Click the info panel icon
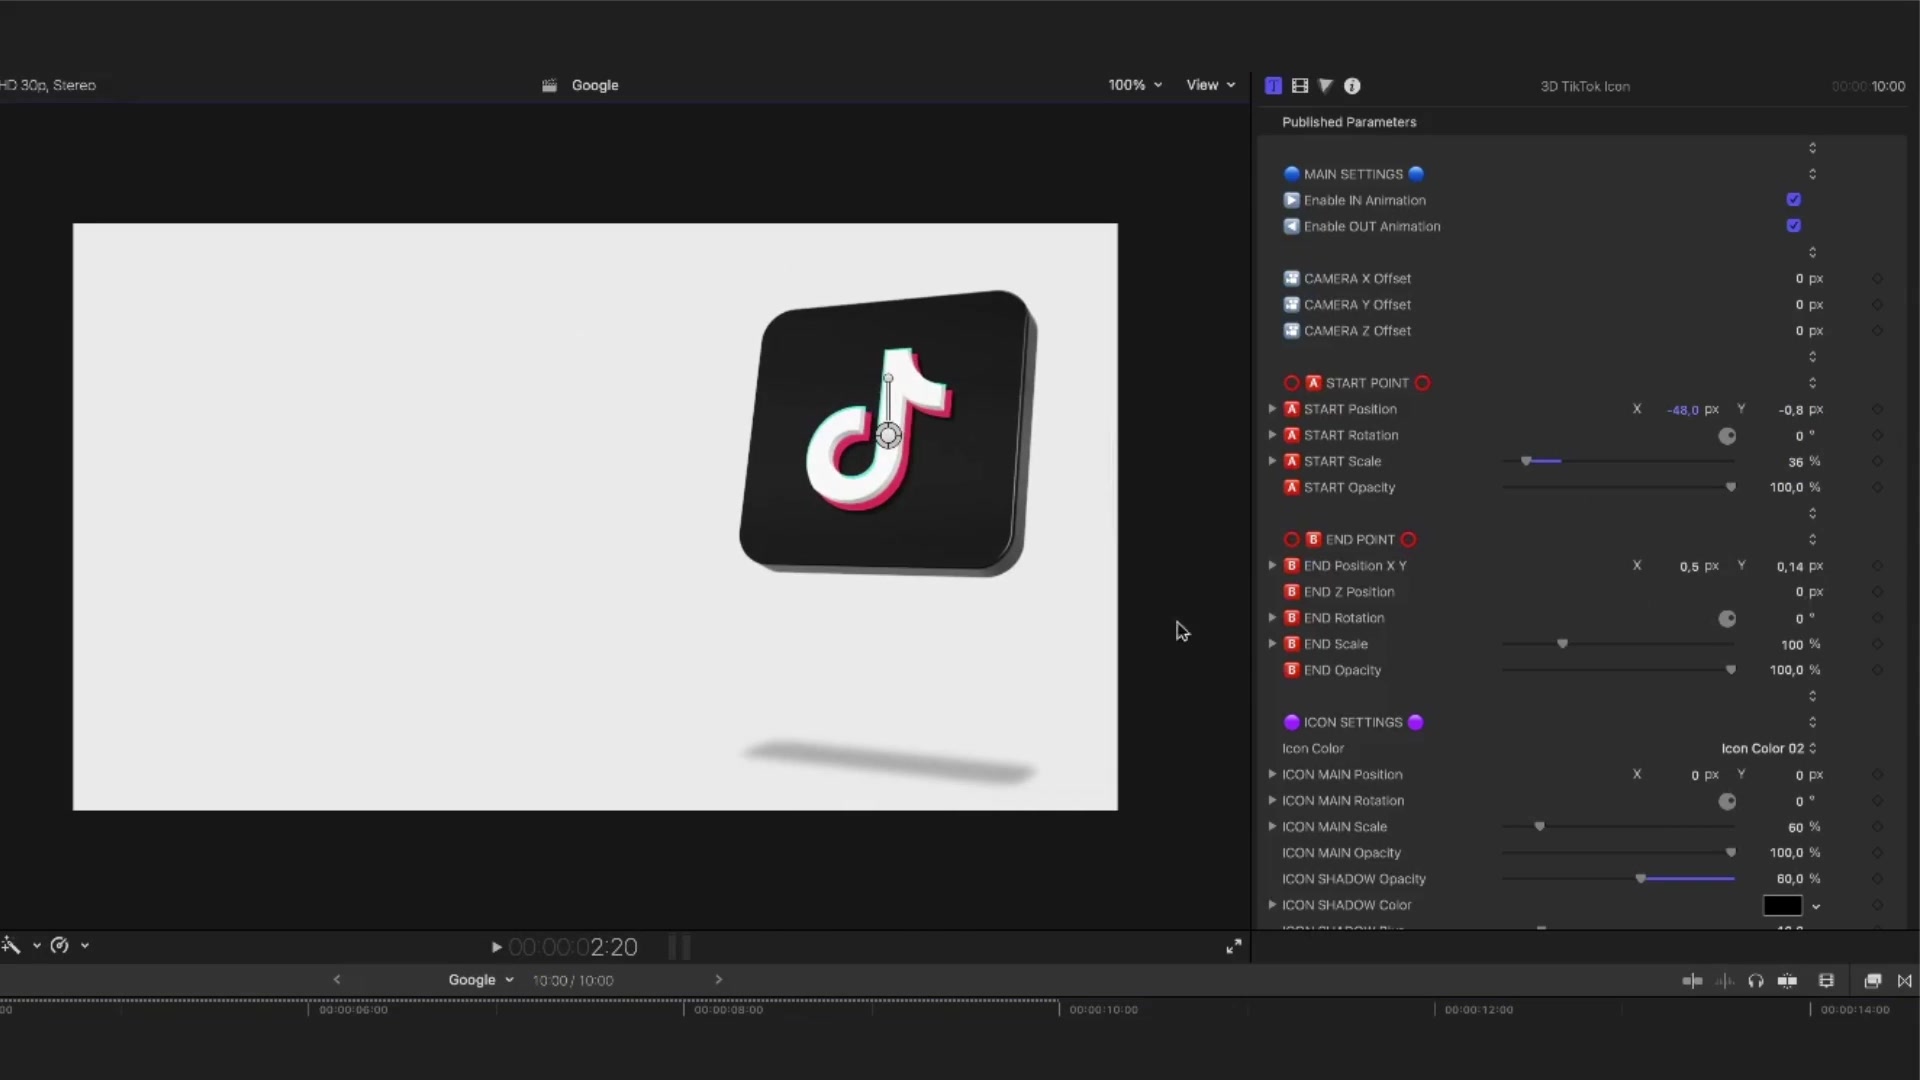The image size is (1920, 1080). (1352, 86)
